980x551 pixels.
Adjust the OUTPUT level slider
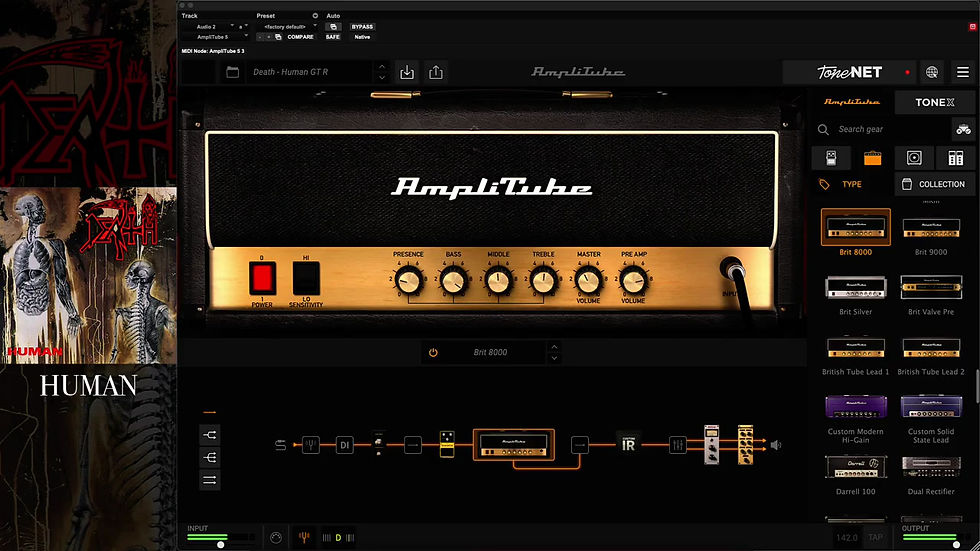(956, 545)
